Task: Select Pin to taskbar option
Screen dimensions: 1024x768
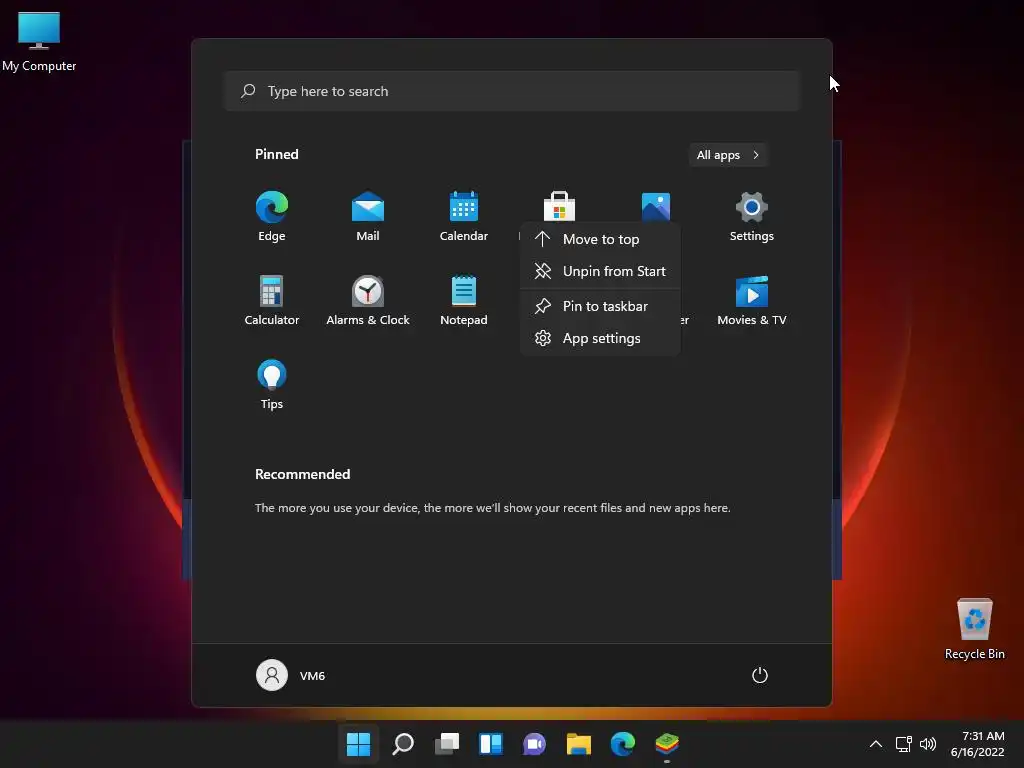Action: 600,306
